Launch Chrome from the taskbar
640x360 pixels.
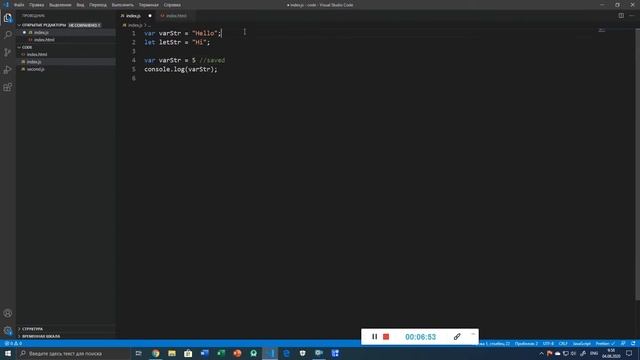tap(156, 353)
